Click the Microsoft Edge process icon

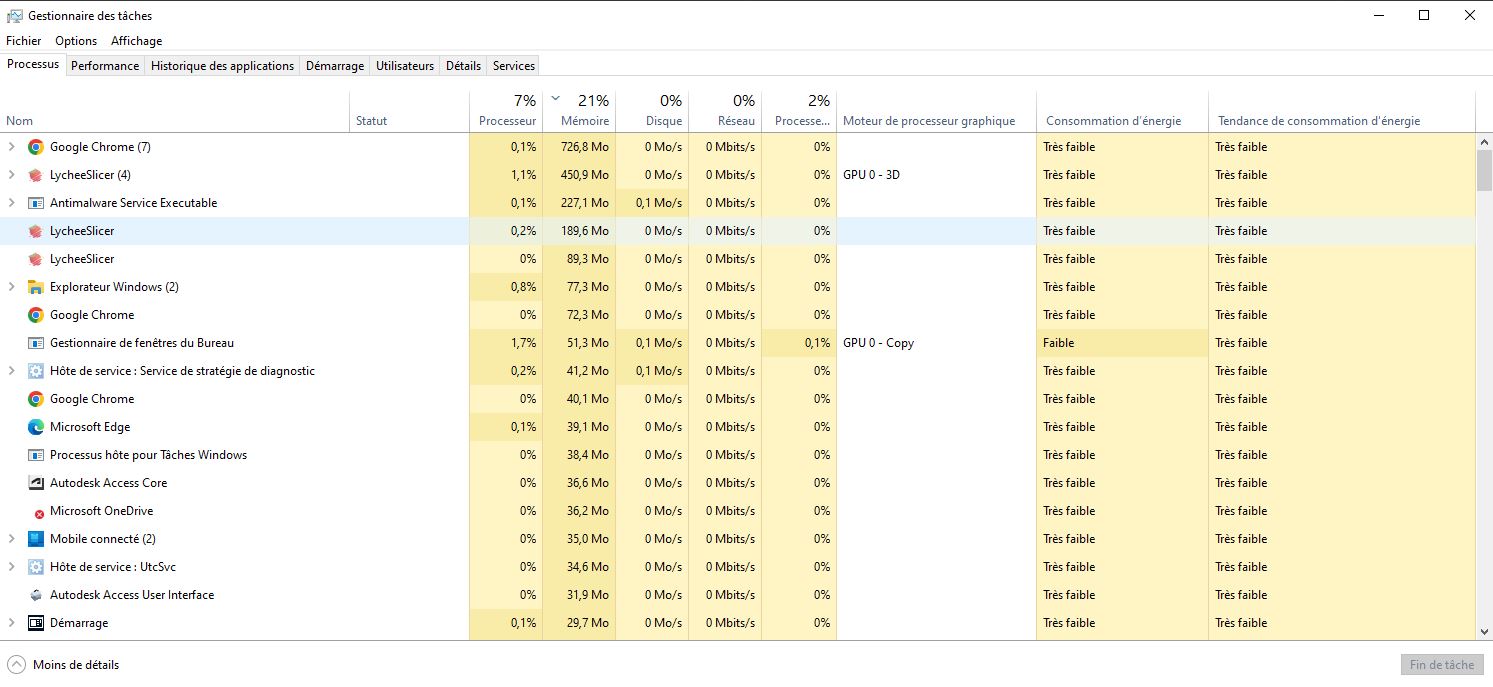(35, 427)
